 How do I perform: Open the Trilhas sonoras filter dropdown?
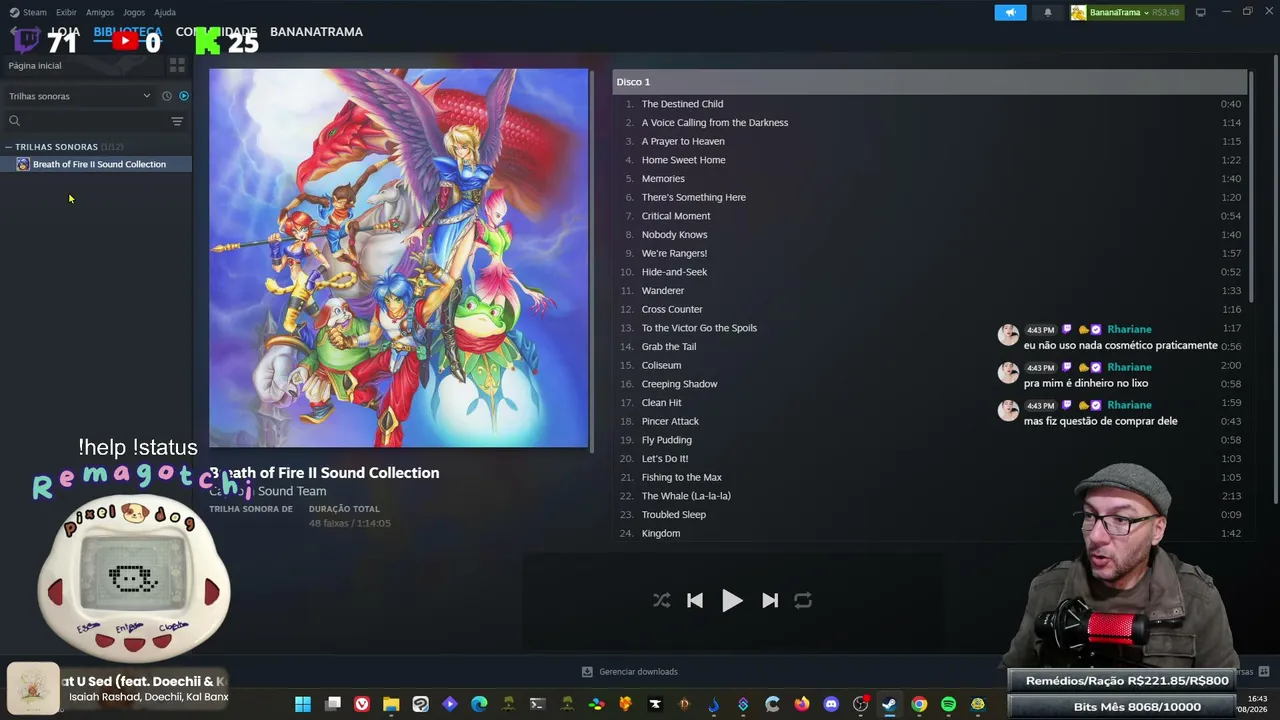click(80, 96)
